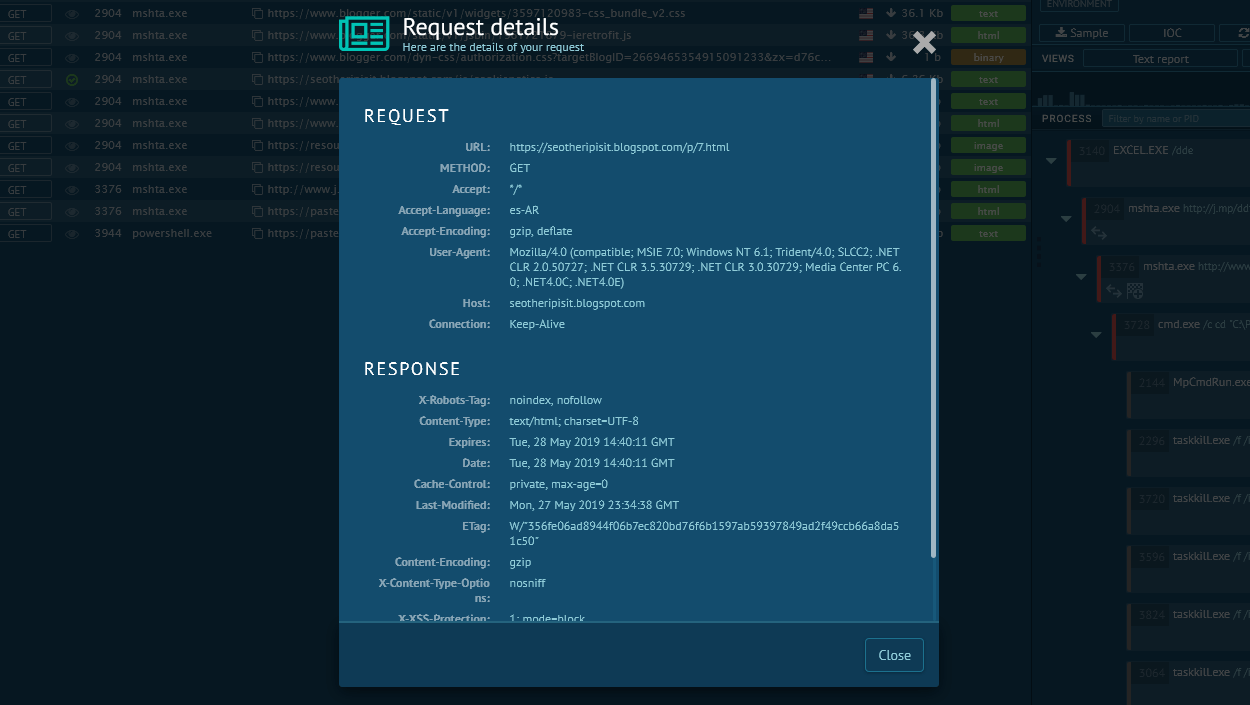Toggle the eye icon in the powershell.exe row
The height and width of the screenshot is (705, 1250).
72,234
